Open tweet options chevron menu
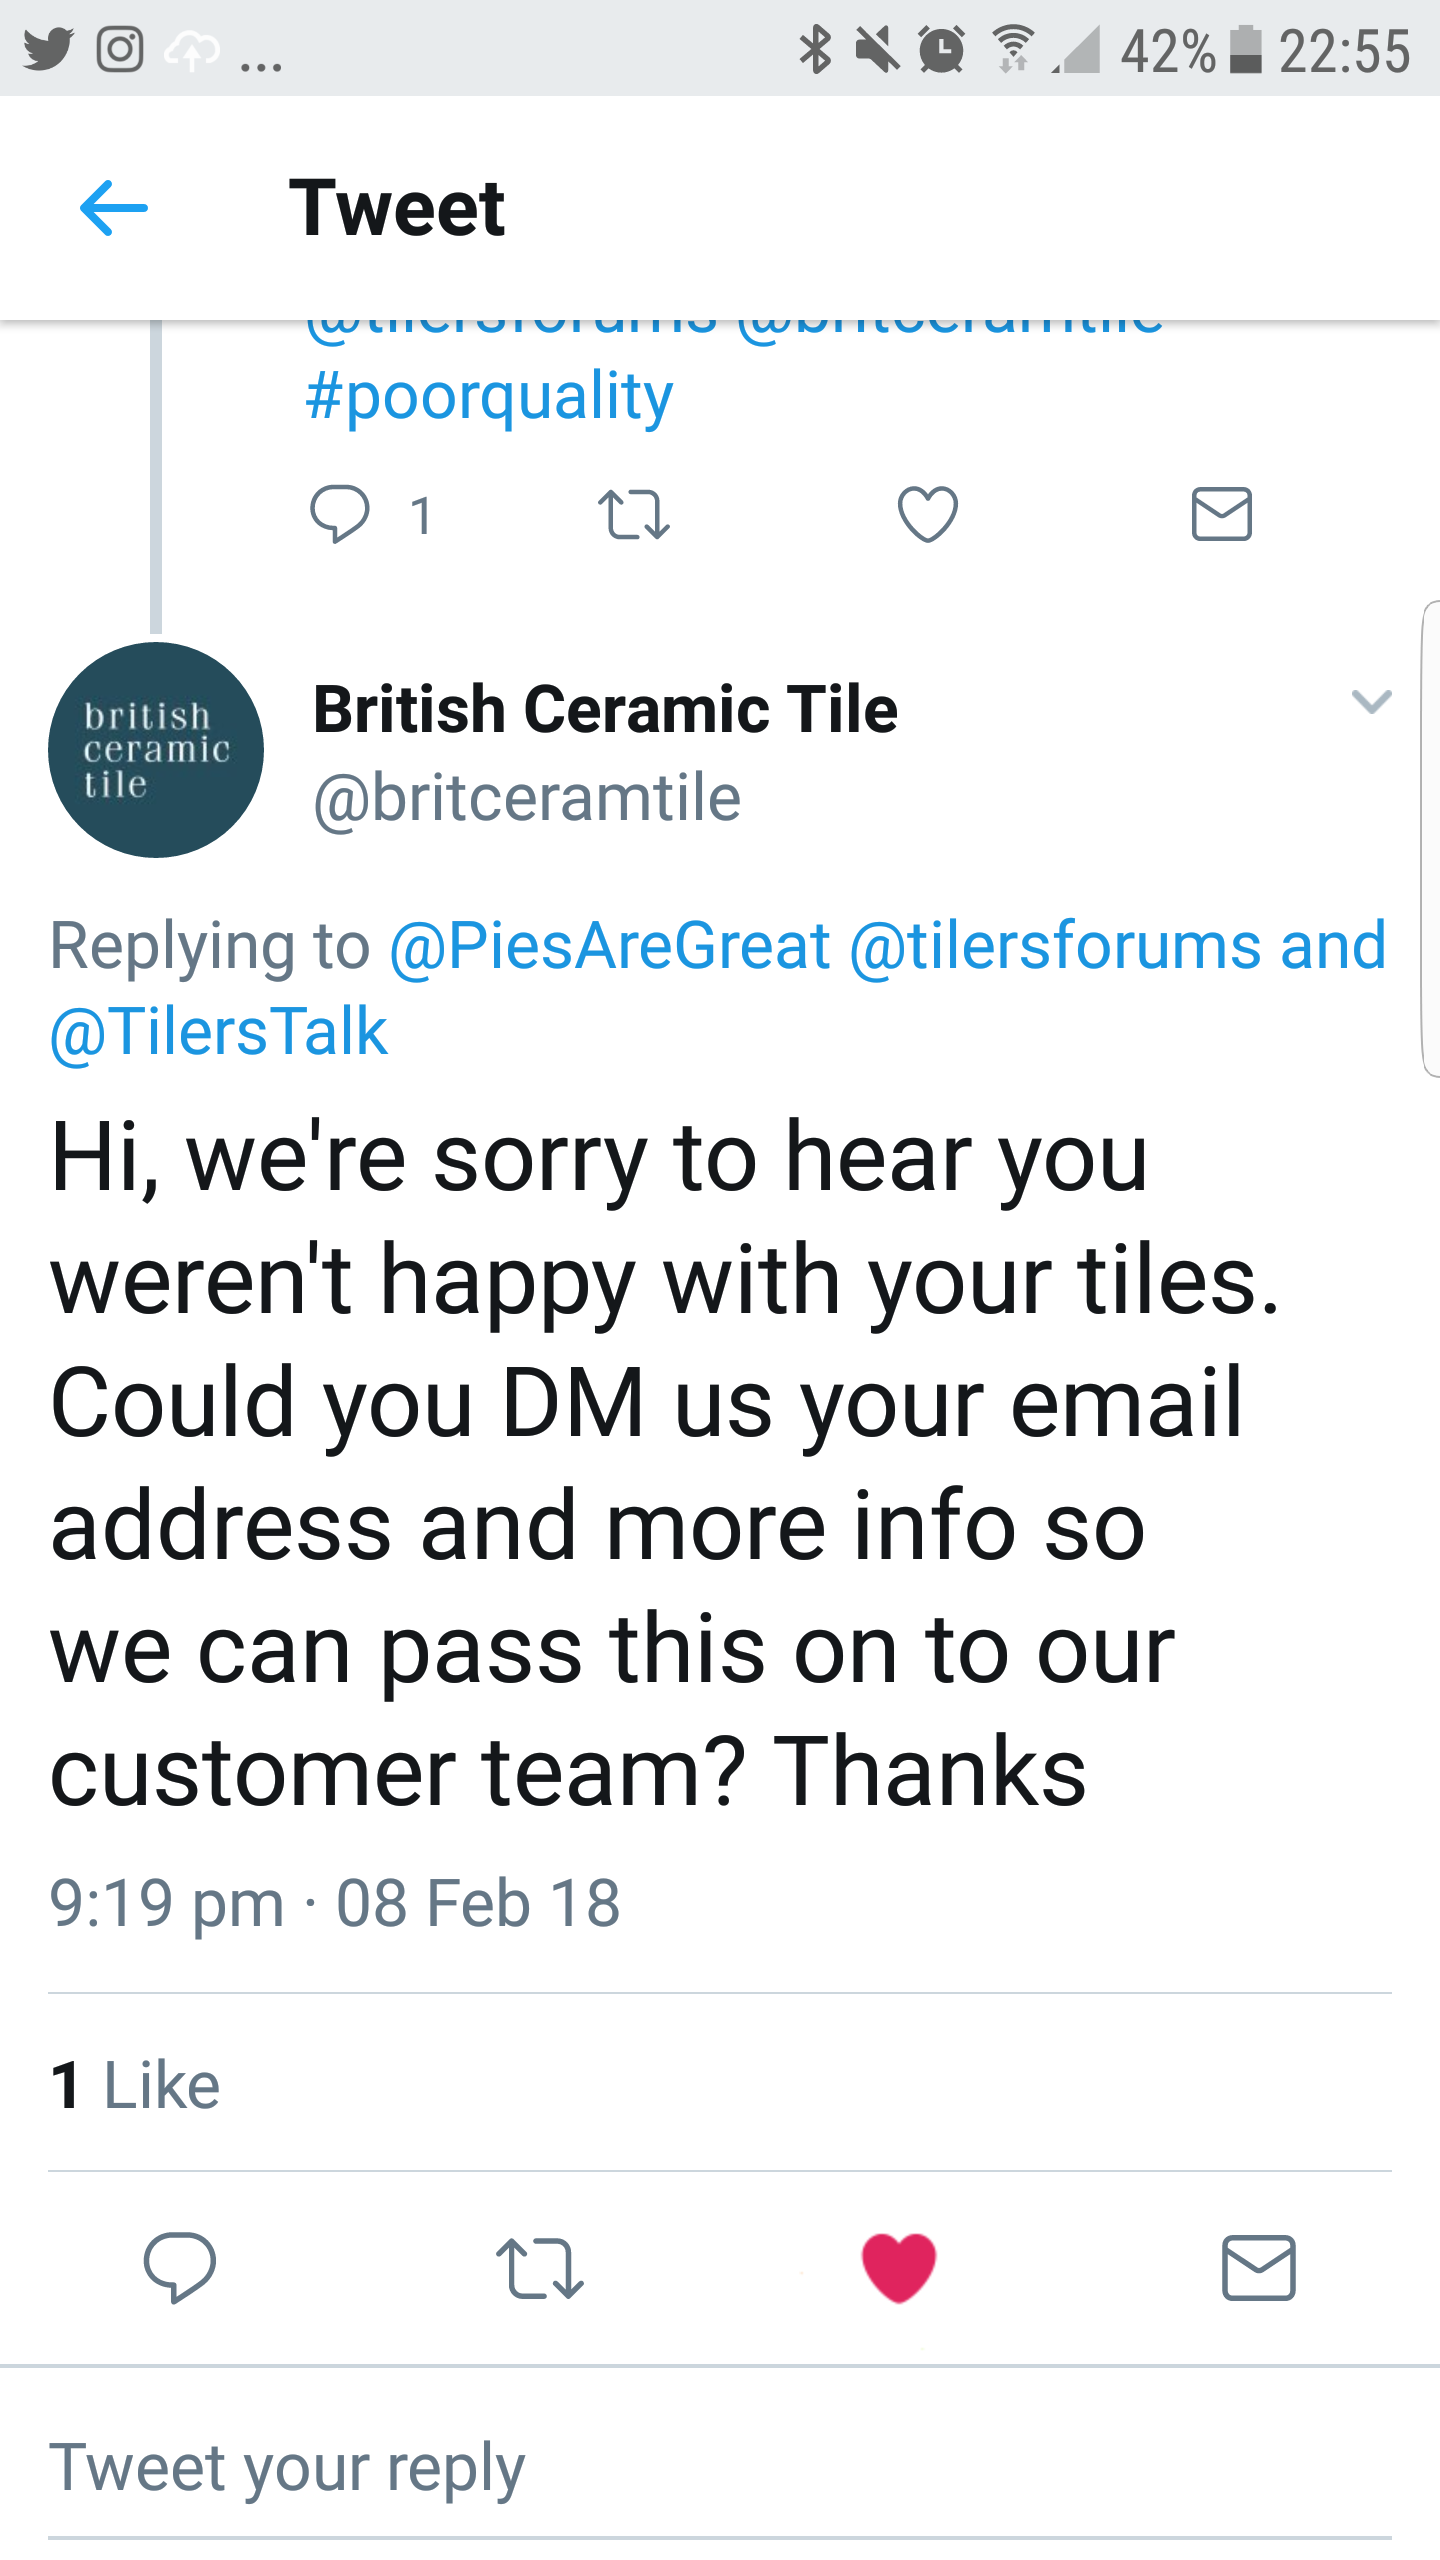This screenshot has height=2560, width=1440. (1371, 701)
